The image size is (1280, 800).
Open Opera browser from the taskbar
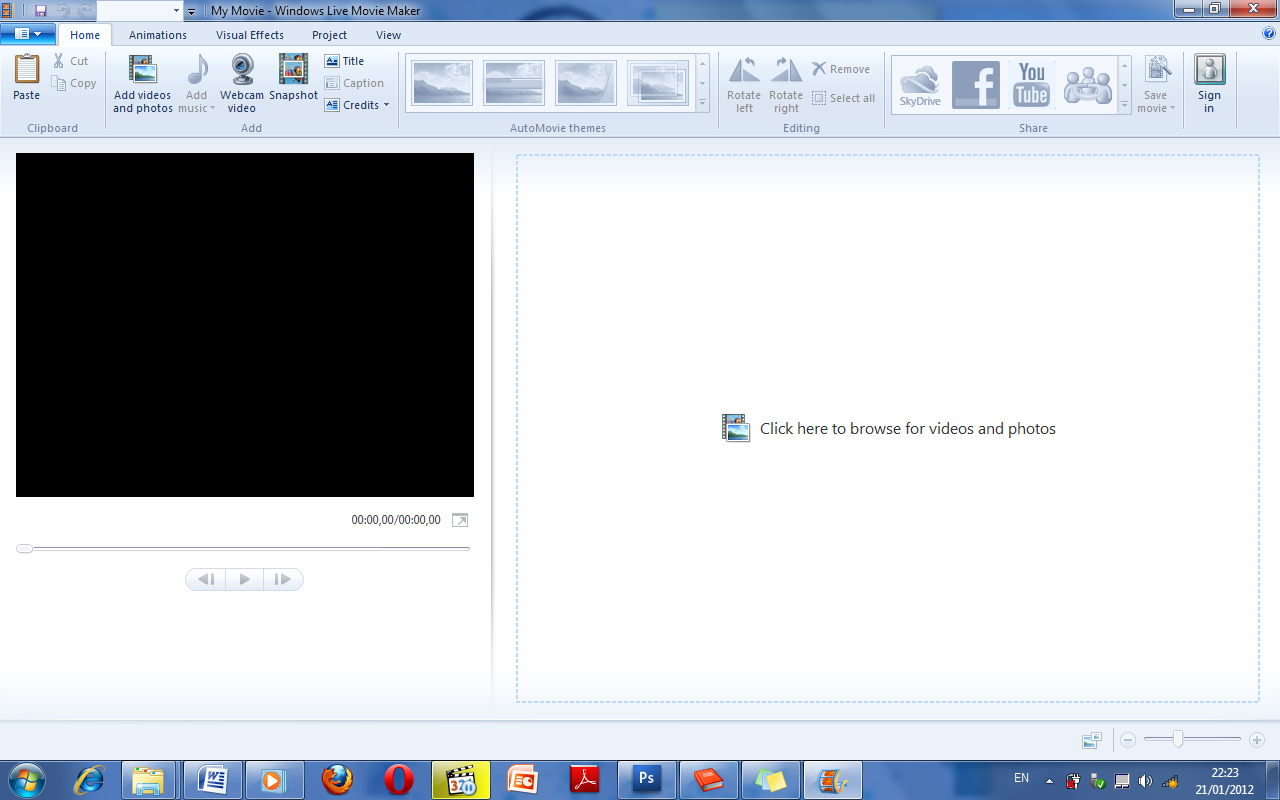[x=399, y=779]
